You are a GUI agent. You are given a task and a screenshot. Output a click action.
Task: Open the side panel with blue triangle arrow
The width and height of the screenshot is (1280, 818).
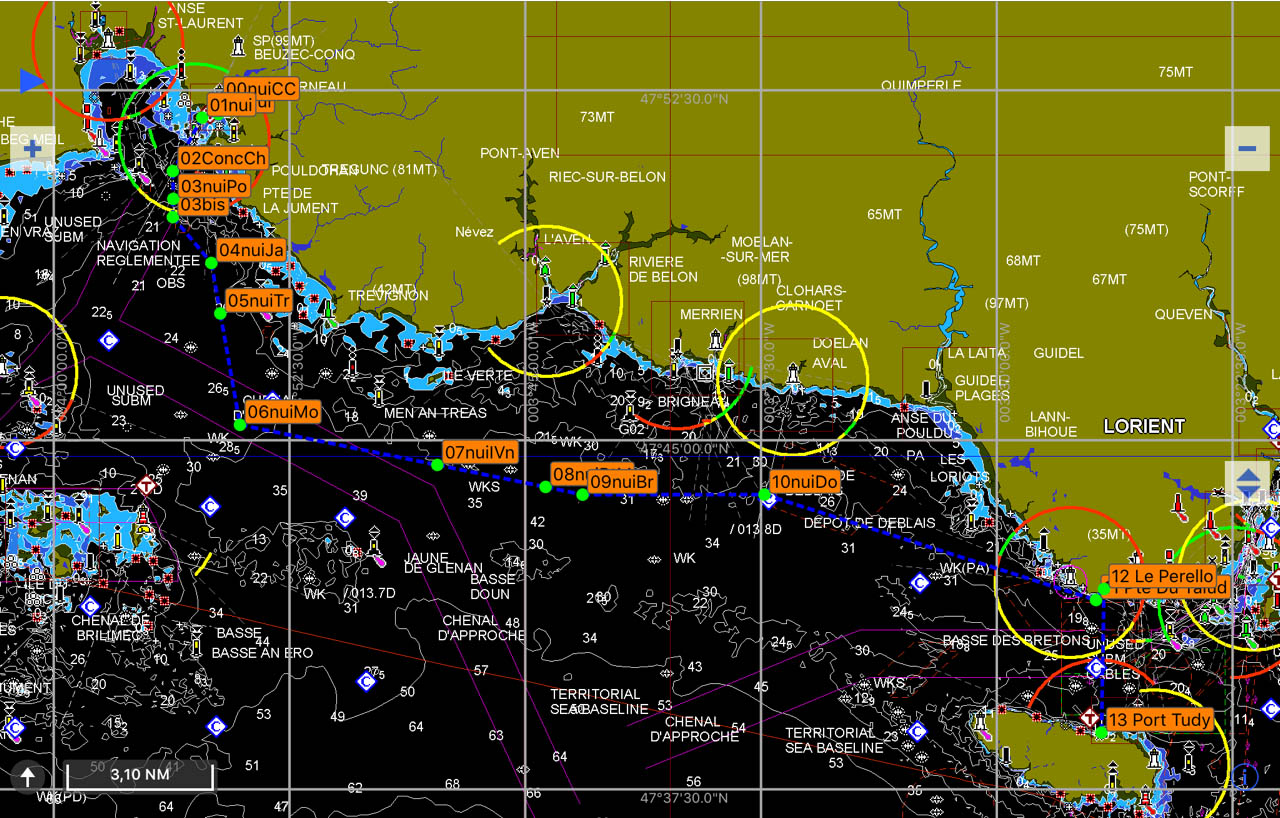click(x=32, y=80)
